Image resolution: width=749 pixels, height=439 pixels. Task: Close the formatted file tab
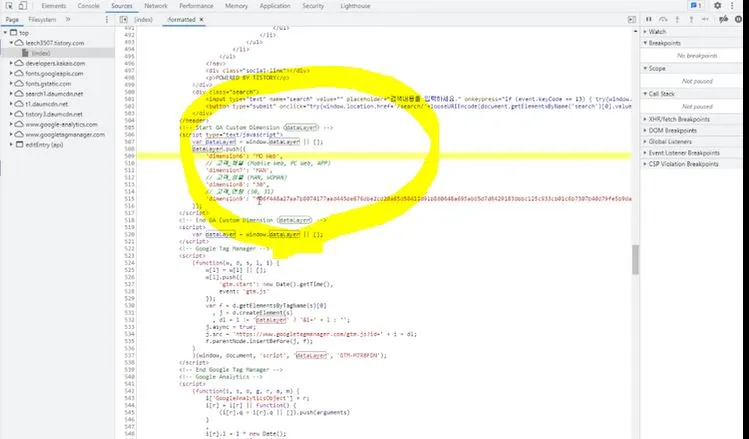(202, 20)
